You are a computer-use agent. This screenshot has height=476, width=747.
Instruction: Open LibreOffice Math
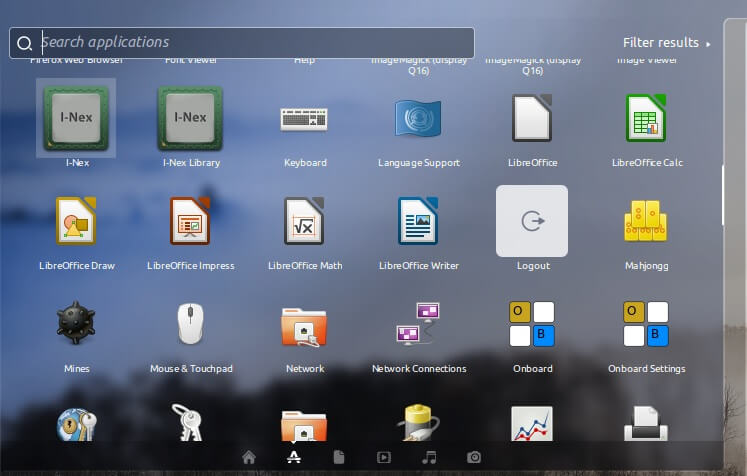coord(304,221)
